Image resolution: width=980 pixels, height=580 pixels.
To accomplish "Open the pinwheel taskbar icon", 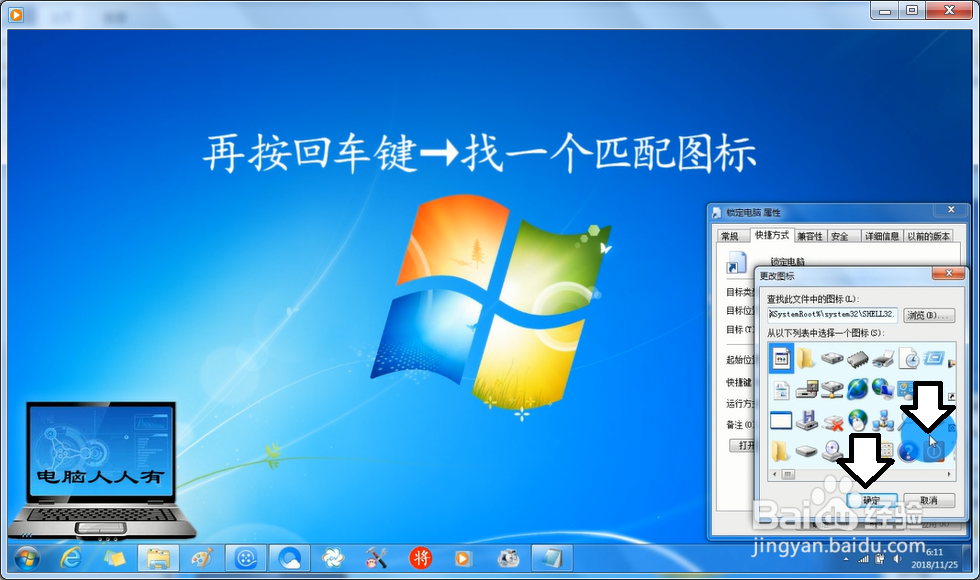I will click(332, 558).
